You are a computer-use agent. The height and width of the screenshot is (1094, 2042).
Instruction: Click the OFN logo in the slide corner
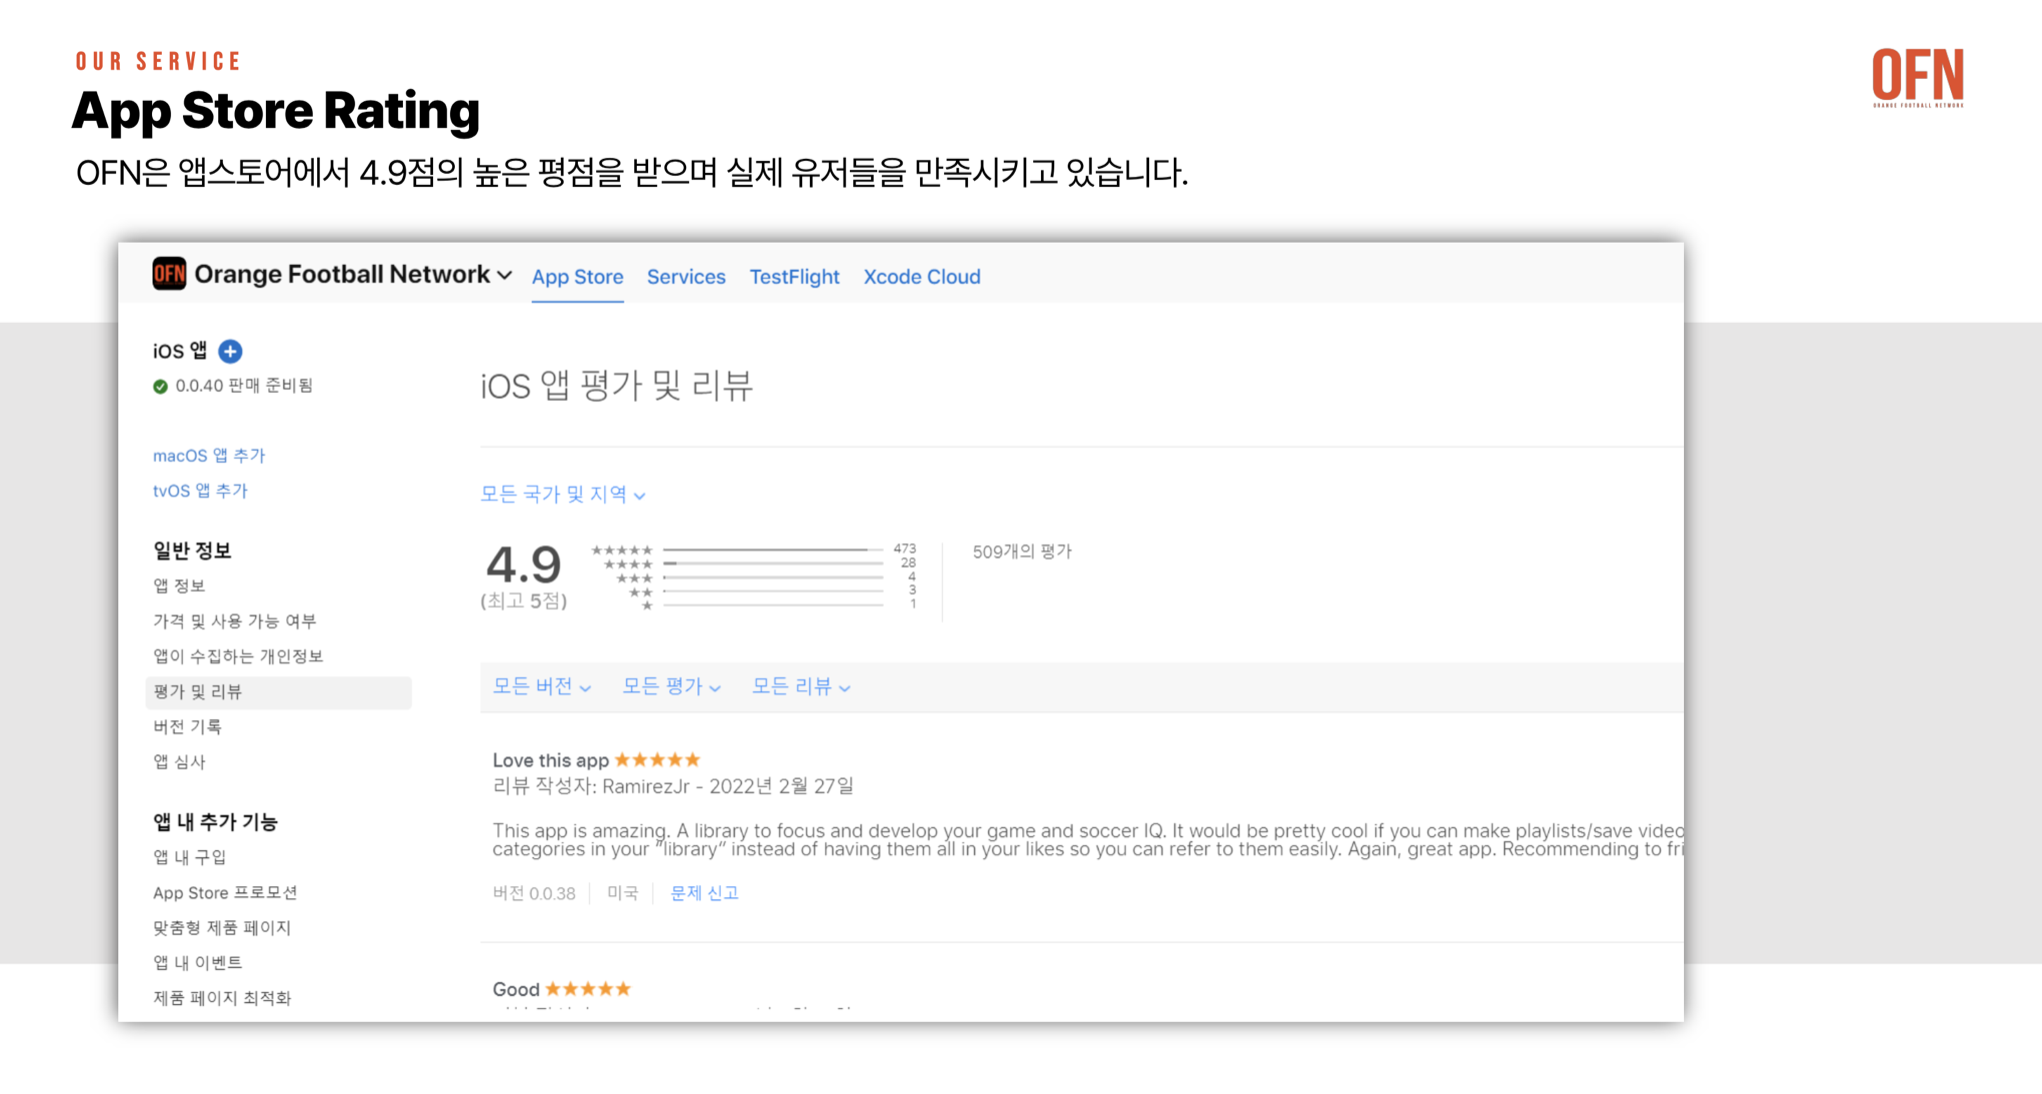(x=1918, y=78)
